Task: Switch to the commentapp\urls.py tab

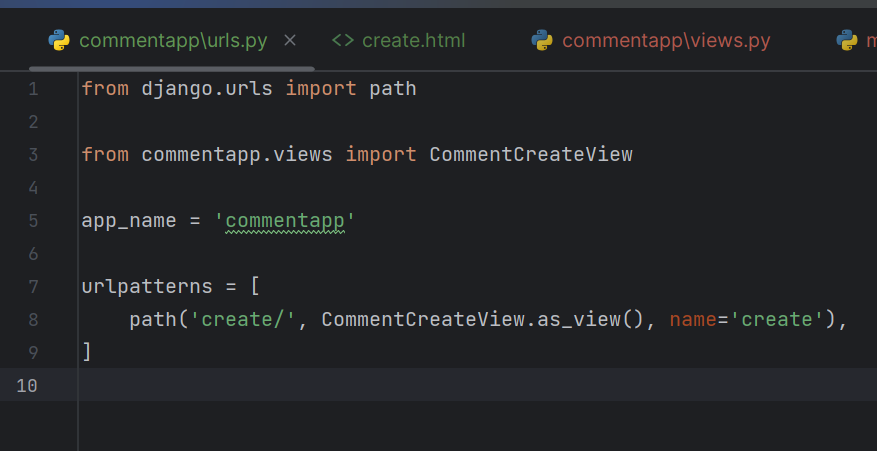Action: click(x=173, y=40)
